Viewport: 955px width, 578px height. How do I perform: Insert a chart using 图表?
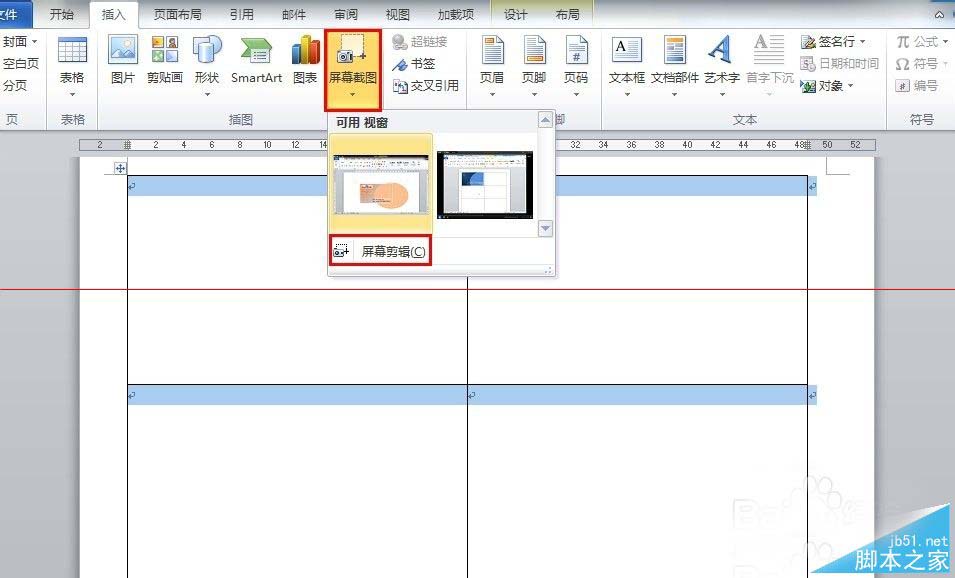(x=304, y=62)
